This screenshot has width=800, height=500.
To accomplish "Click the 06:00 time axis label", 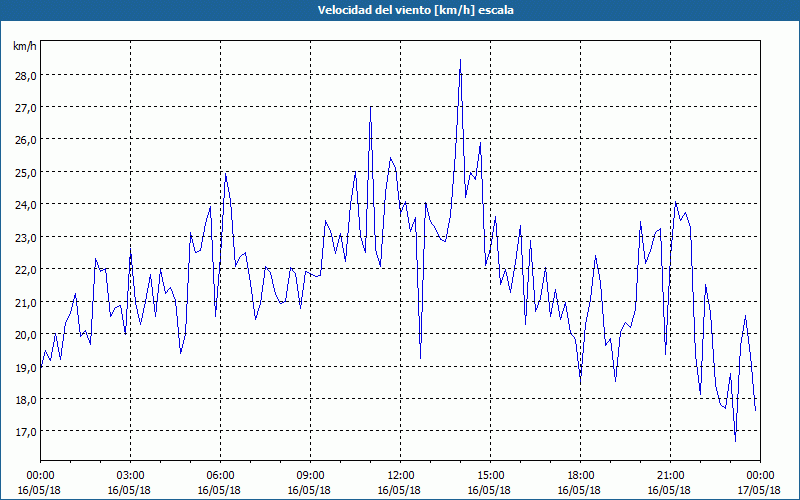I will point(220,476).
